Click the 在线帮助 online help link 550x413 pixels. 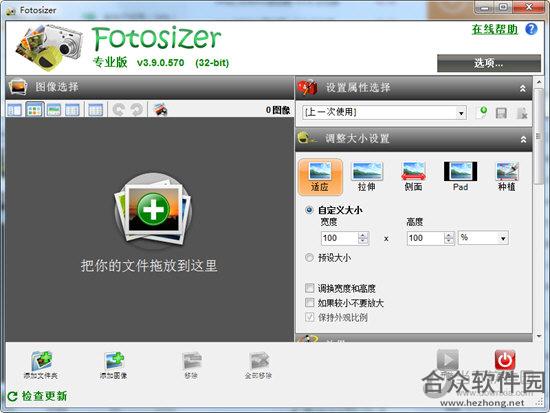[x=495, y=29]
